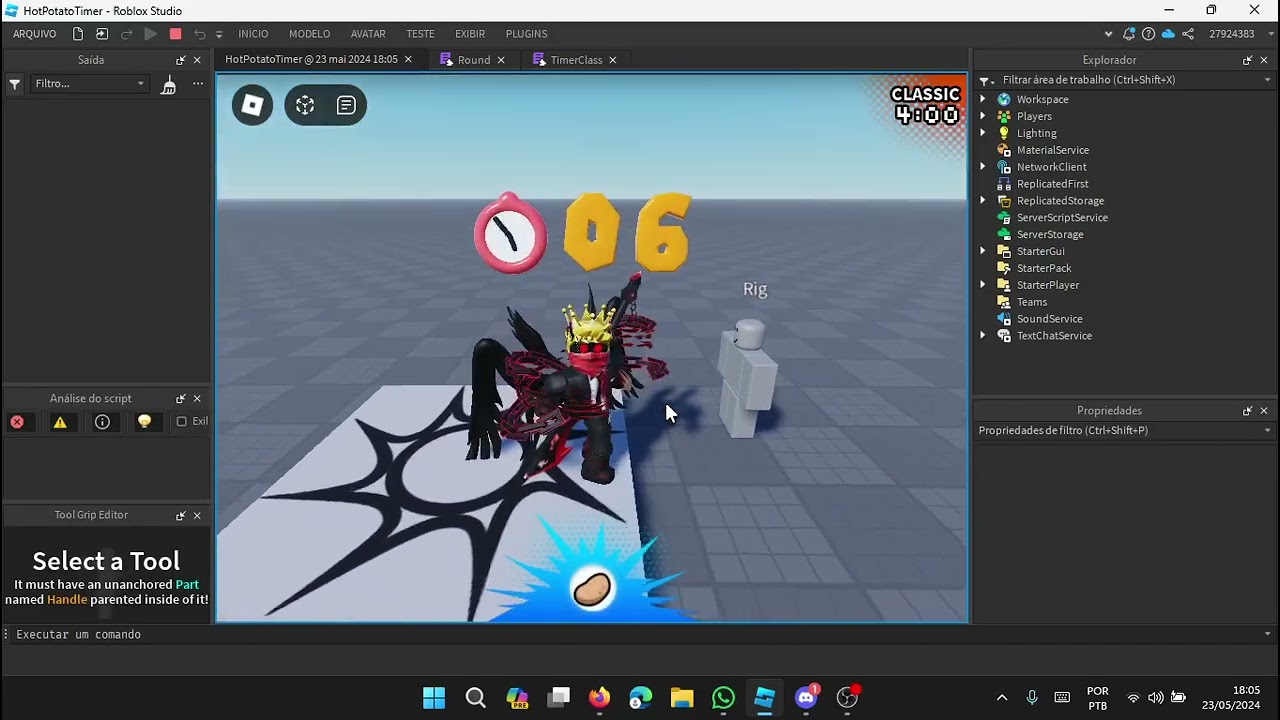Open the Roblox menu button in viewport
This screenshot has height=720, width=1280.
point(253,105)
